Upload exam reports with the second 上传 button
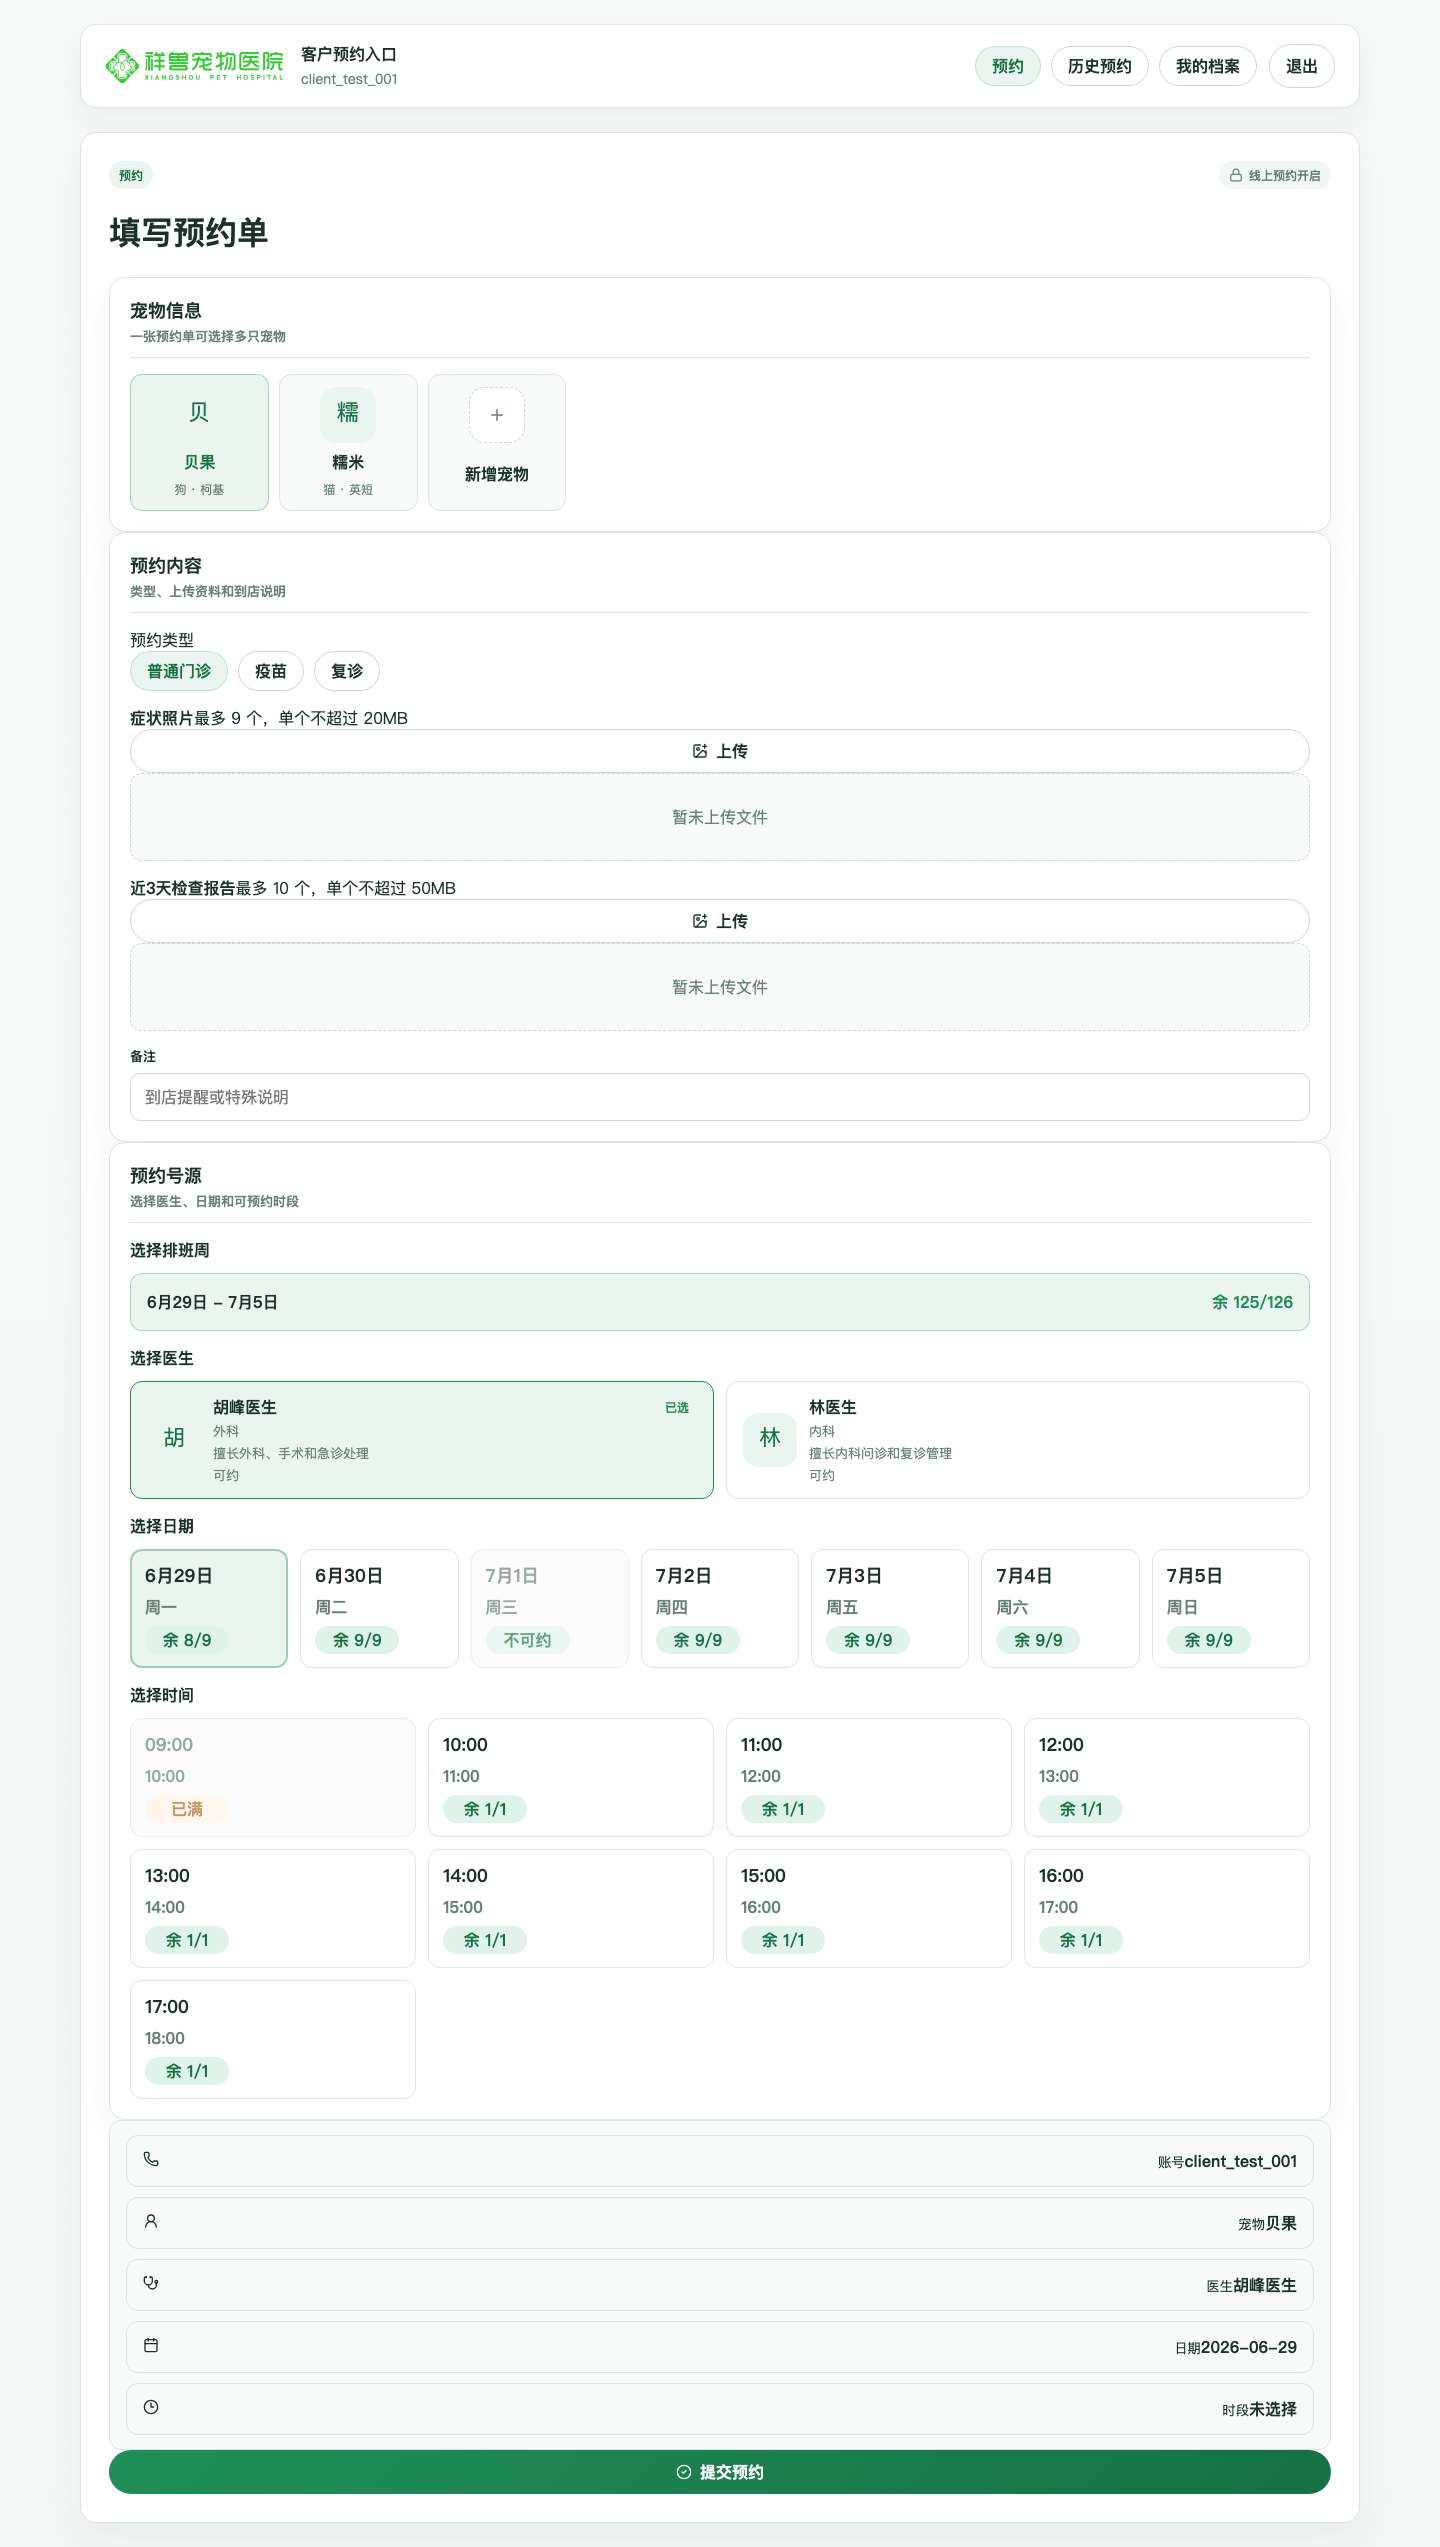The height and width of the screenshot is (2547, 1440). pos(720,921)
